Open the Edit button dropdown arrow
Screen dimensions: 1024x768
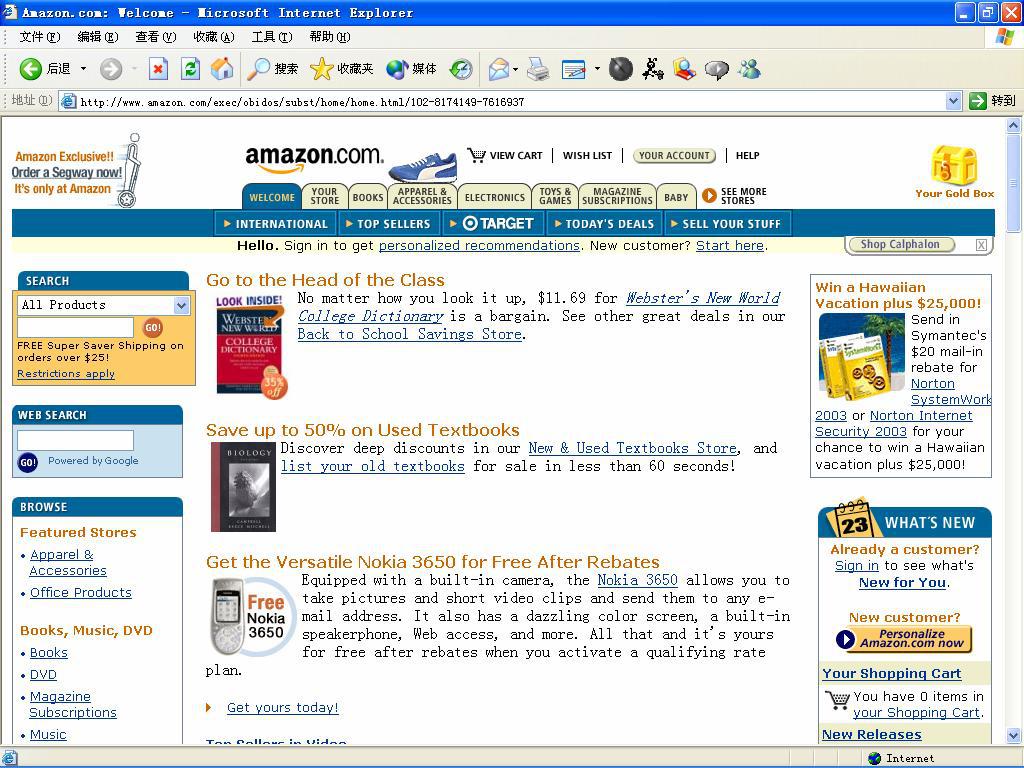[x=597, y=69]
